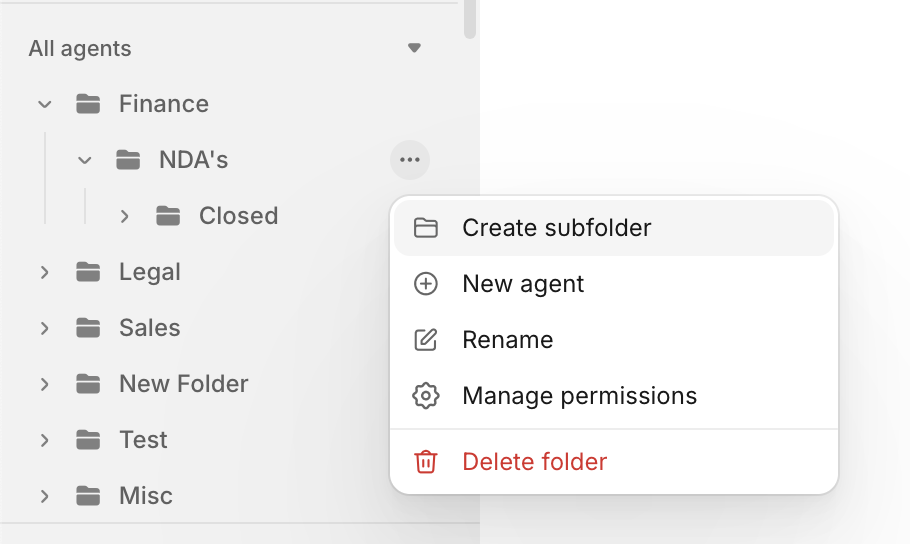Viewport: 910px width, 544px height.
Task: Open the All agents dropdown arrow
Action: (x=414, y=48)
